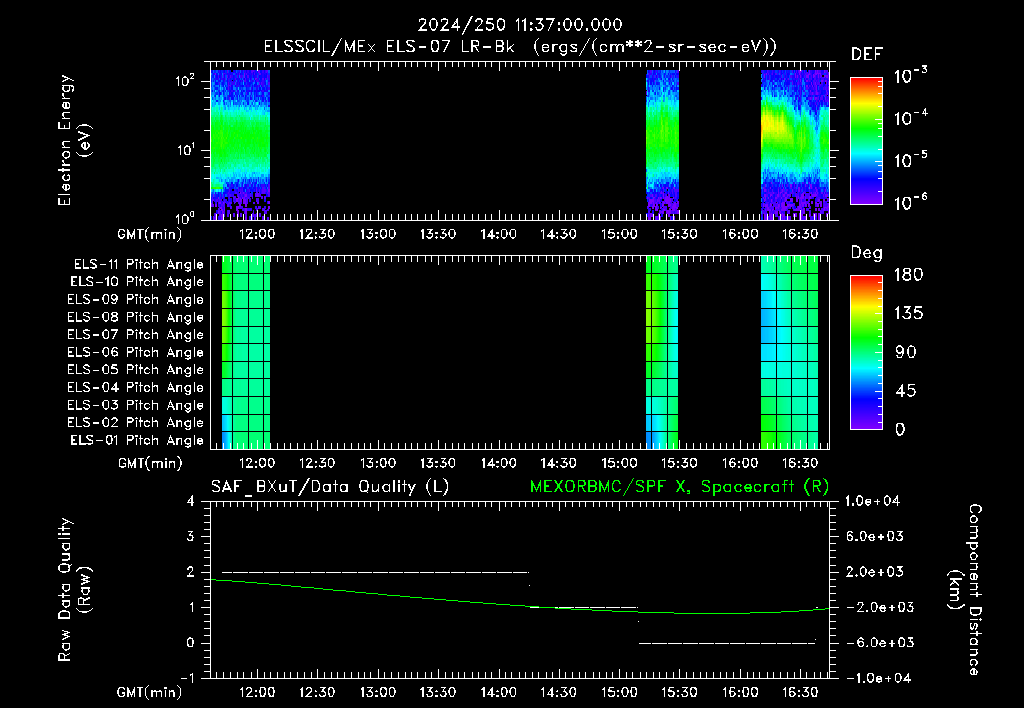Image resolution: width=1024 pixels, height=708 pixels.
Task: Click the 45 value on Deg scale
Action: [x=906, y=391]
